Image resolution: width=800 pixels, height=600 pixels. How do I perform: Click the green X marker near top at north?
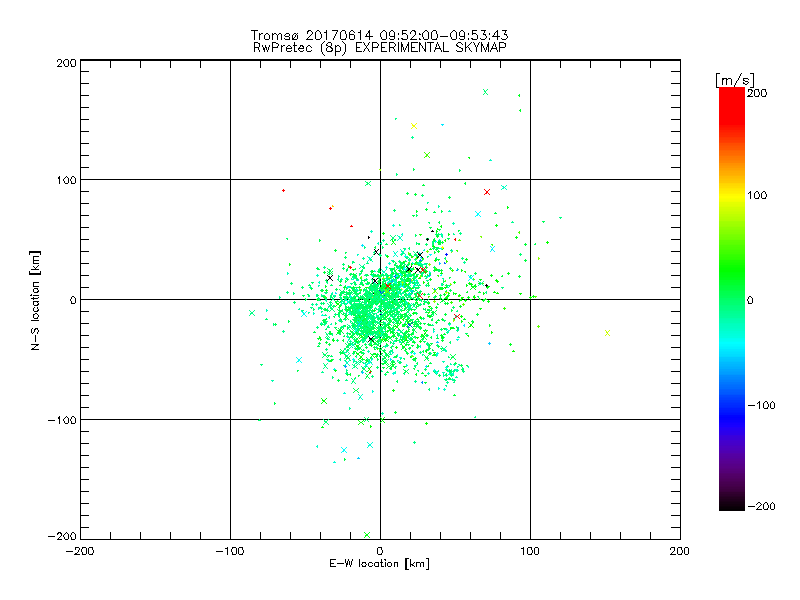tap(485, 92)
